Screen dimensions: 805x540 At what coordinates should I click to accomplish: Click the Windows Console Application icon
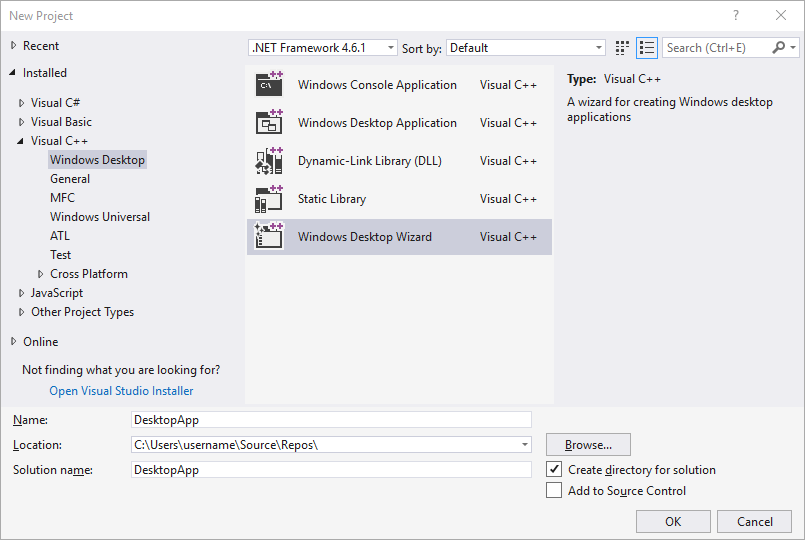[x=270, y=85]
